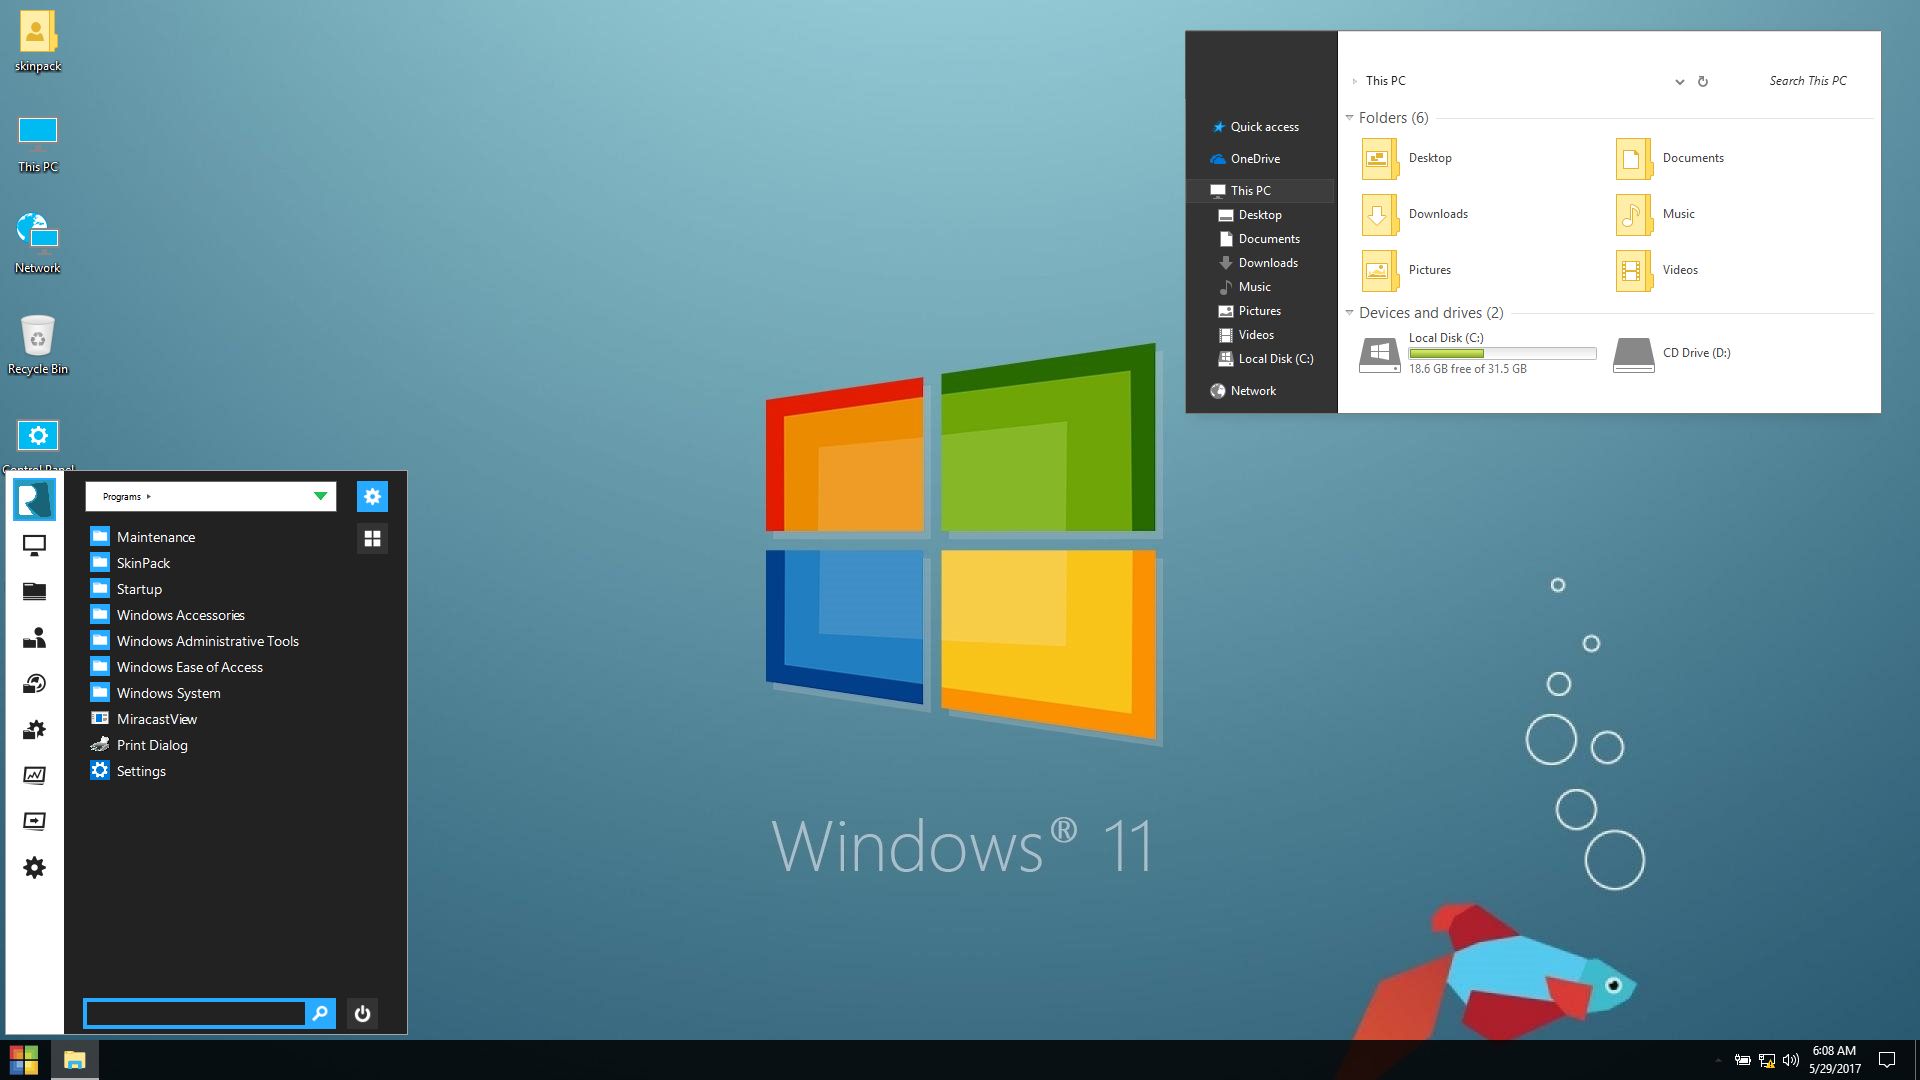The image size is (1920, 1080).
Task: Click the taskbar Start button
Action: pos(24,1060)
